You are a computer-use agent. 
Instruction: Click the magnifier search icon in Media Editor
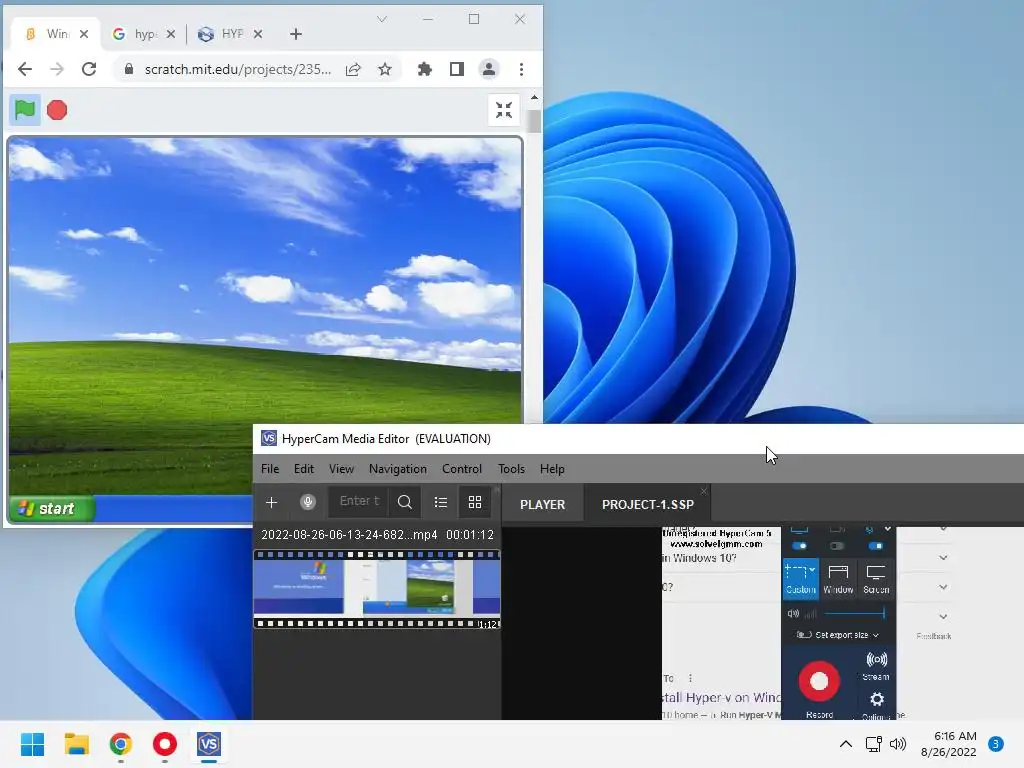coord(405,502)
